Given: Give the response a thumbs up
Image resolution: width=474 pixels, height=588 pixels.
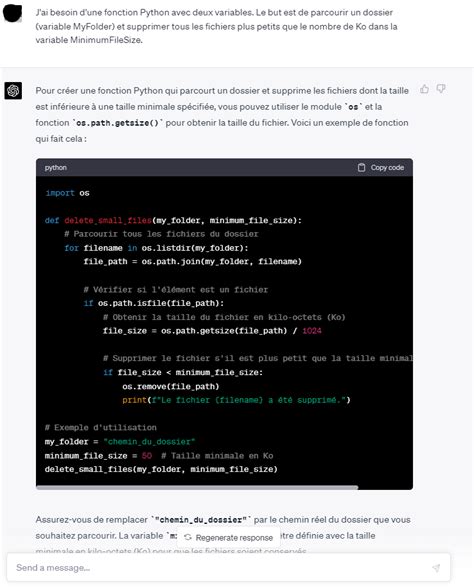Looking at the screenshot, I should 424,89.
